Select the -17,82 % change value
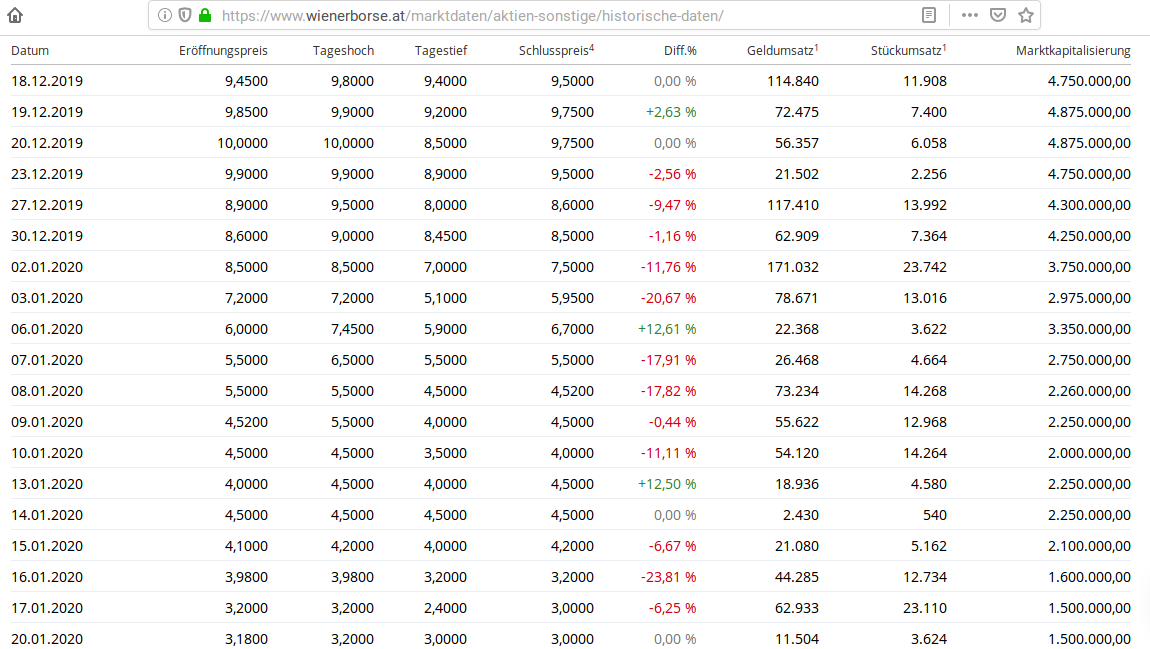Image resolution: width=1150 pixels, height=649 pixels. pyautogui.click(x=669, y=391)
